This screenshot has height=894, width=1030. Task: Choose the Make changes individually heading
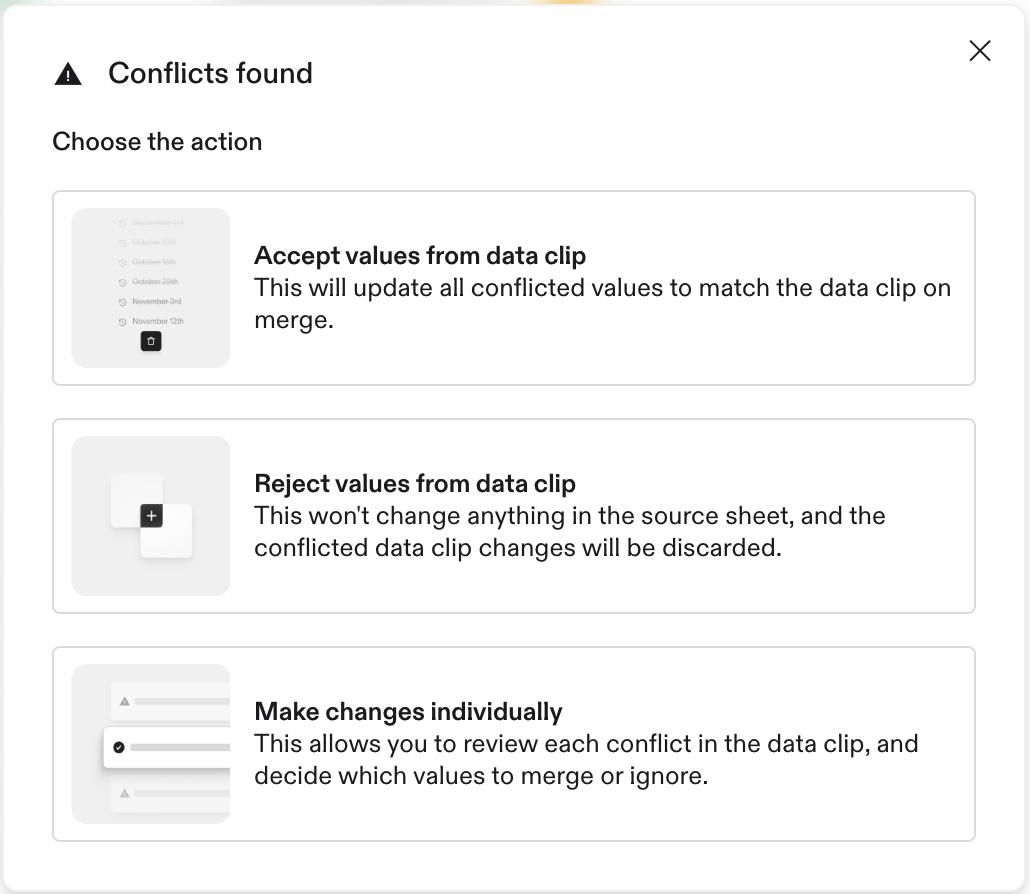(408, 712)
